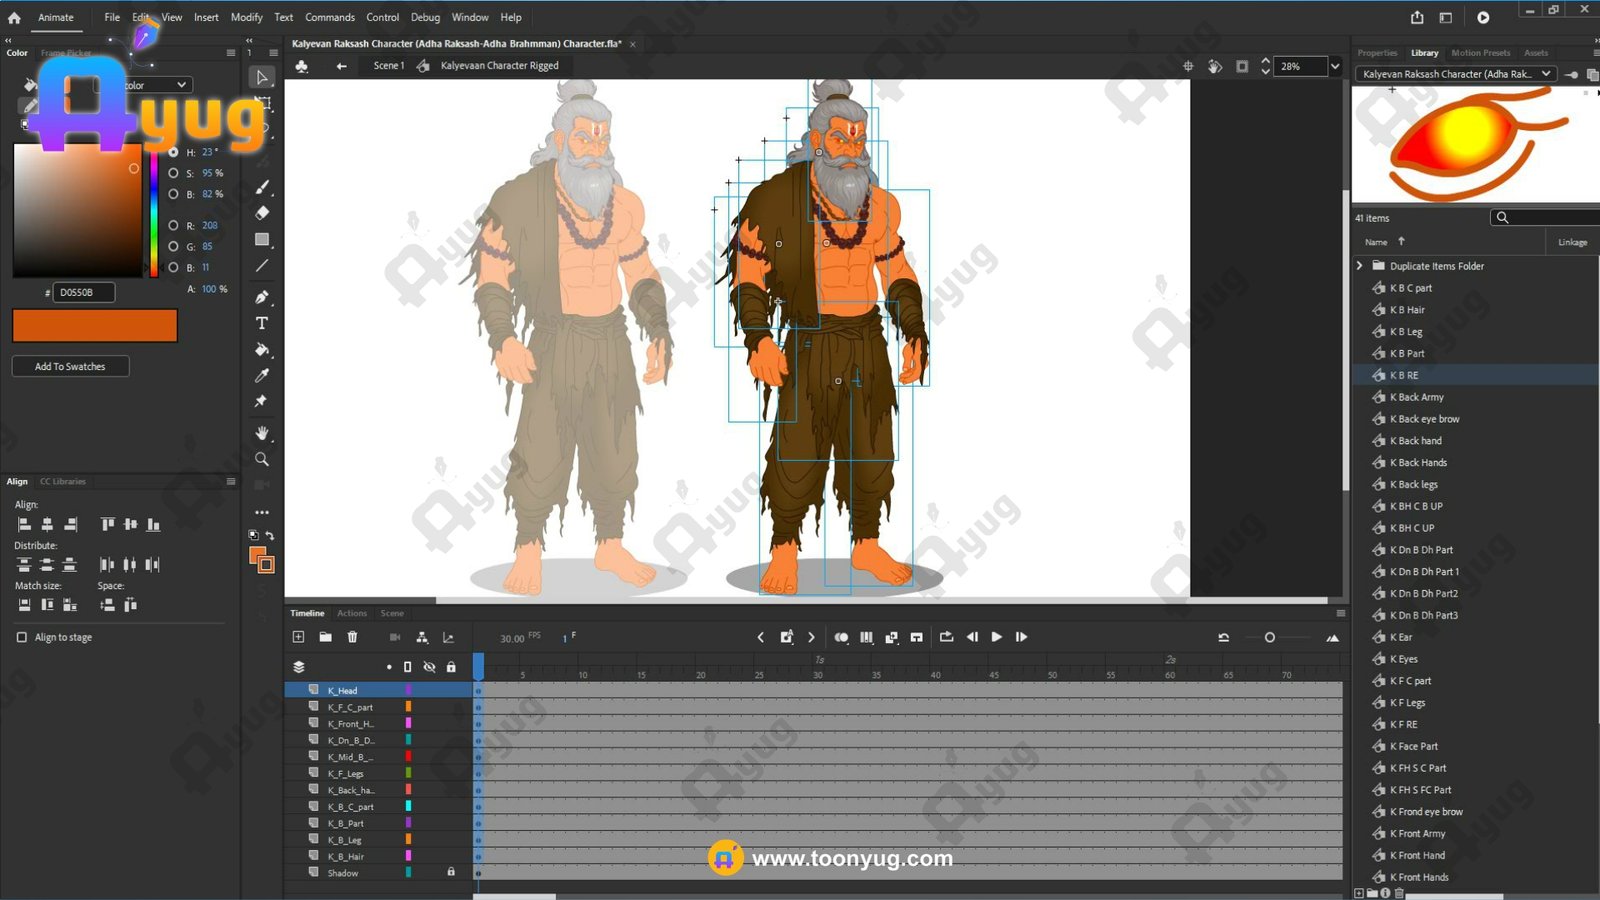Select the Zoom magnifier tool

[x=262, y=459]
